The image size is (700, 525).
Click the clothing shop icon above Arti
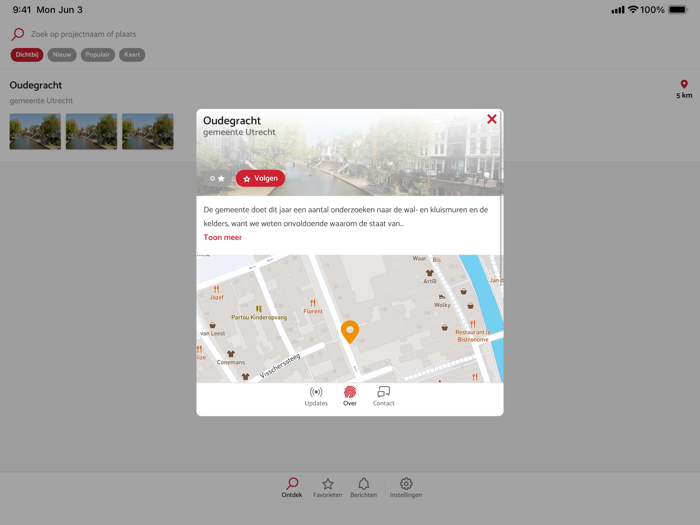(429, 273)
